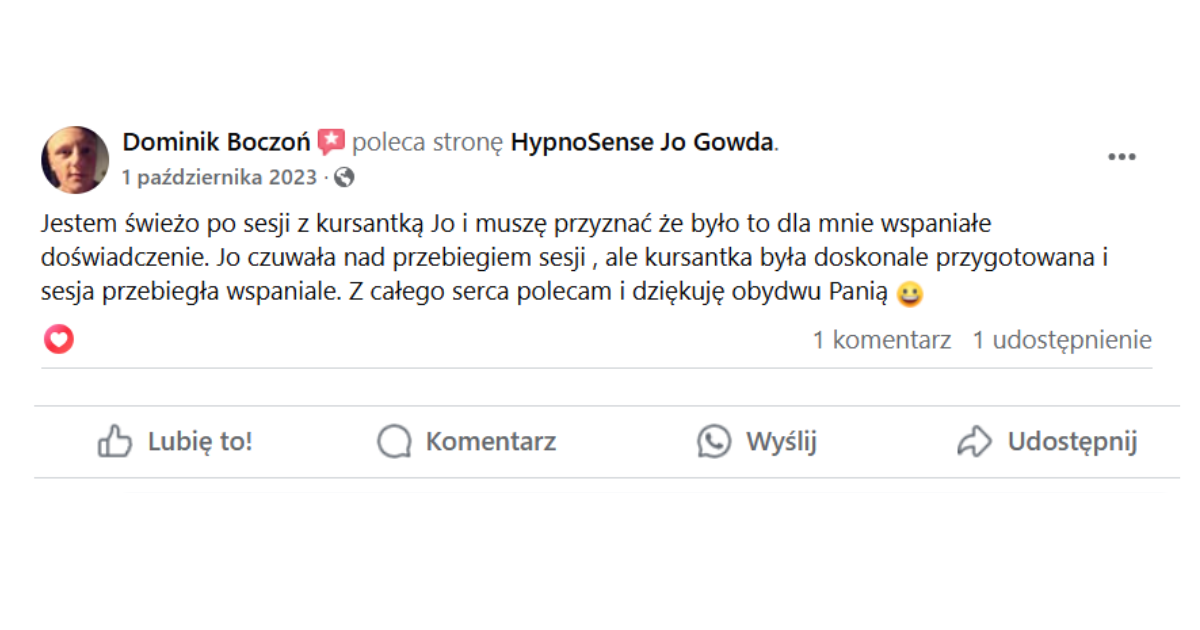Open the post date 1 października 2023

pos(219,178)
